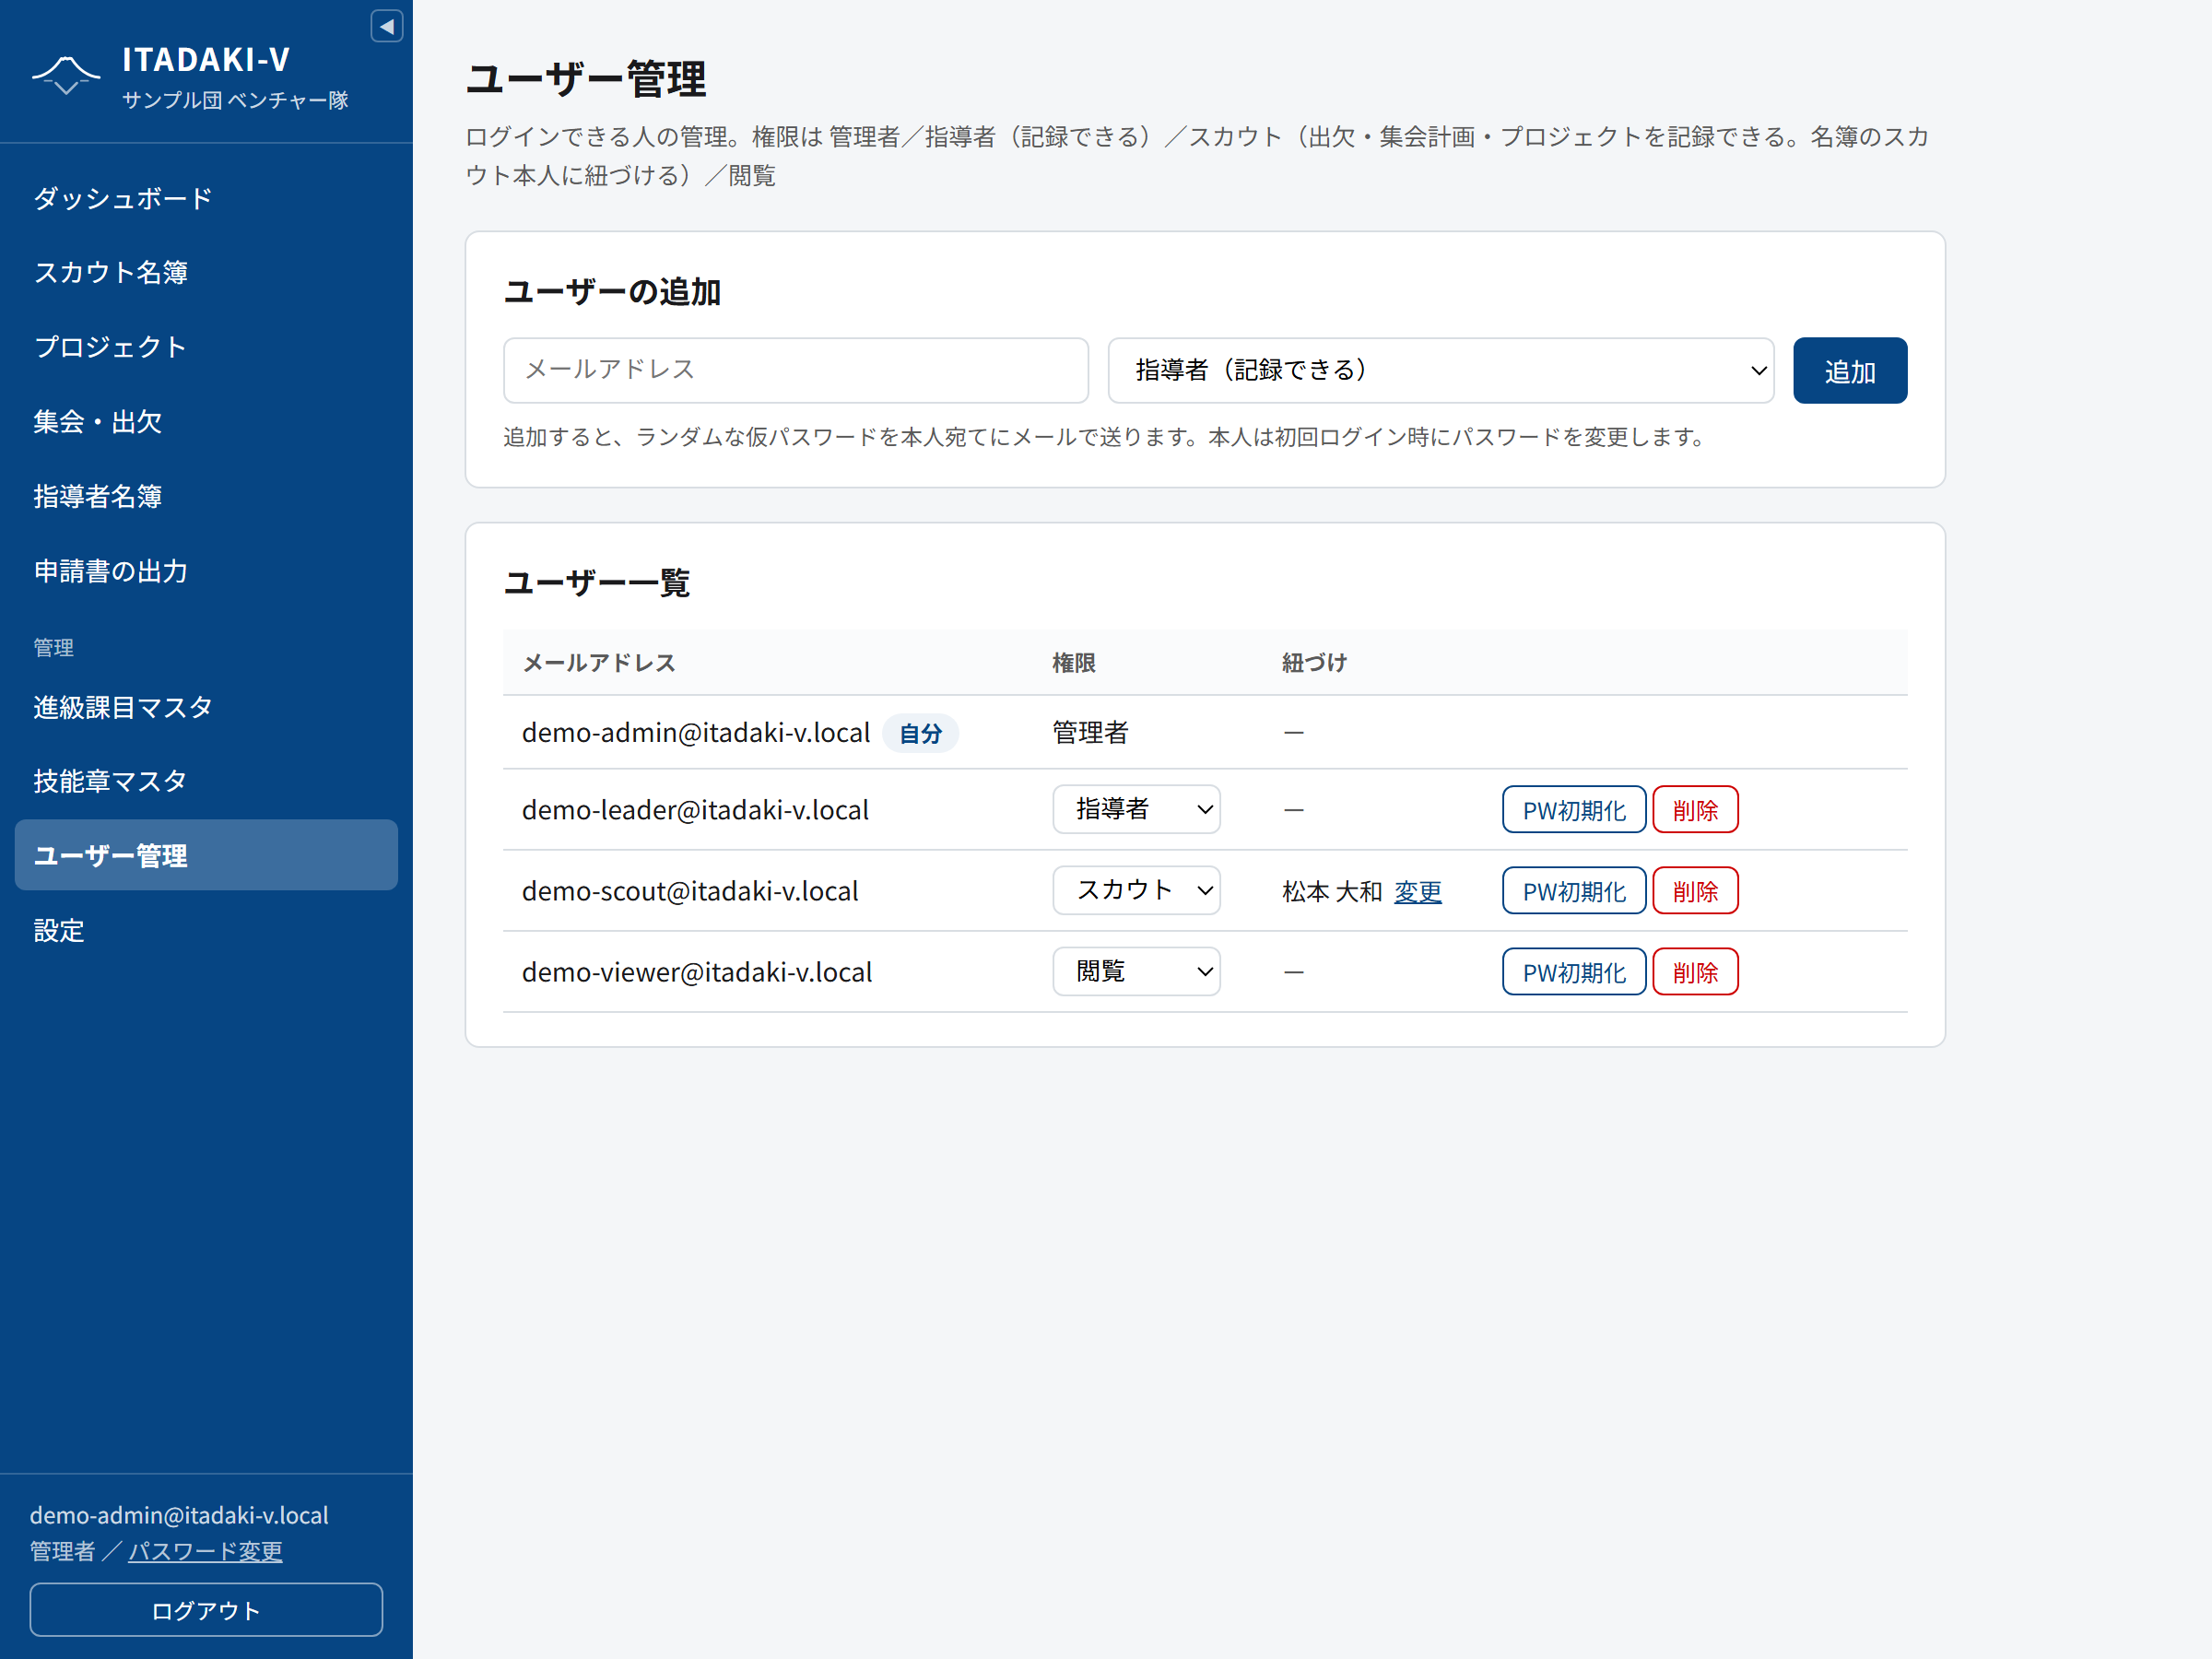2212x1659 pixels.
Task: Click the ログアウト button
Action: [206, 1610]
